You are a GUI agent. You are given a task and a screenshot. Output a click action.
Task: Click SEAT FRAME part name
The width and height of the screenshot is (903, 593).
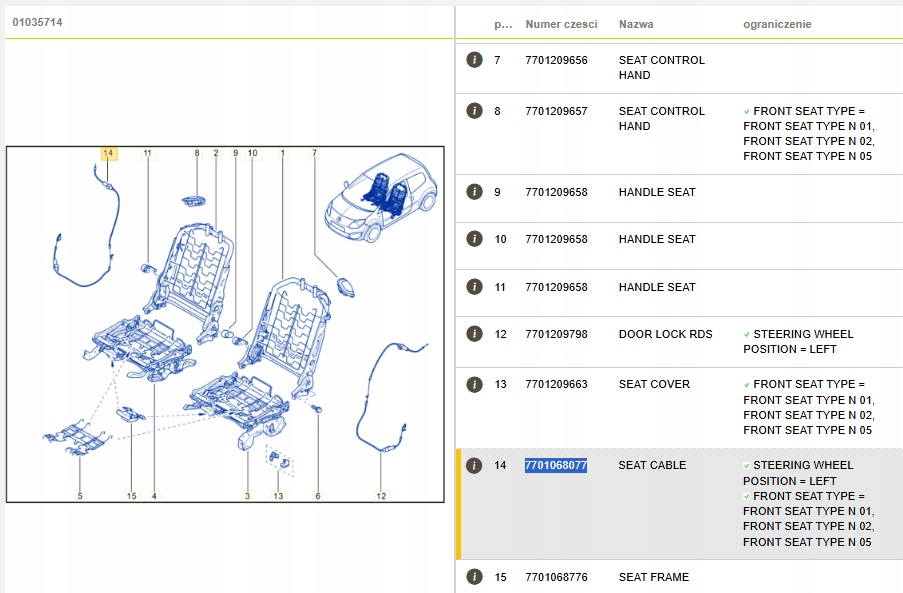(654, 577)
